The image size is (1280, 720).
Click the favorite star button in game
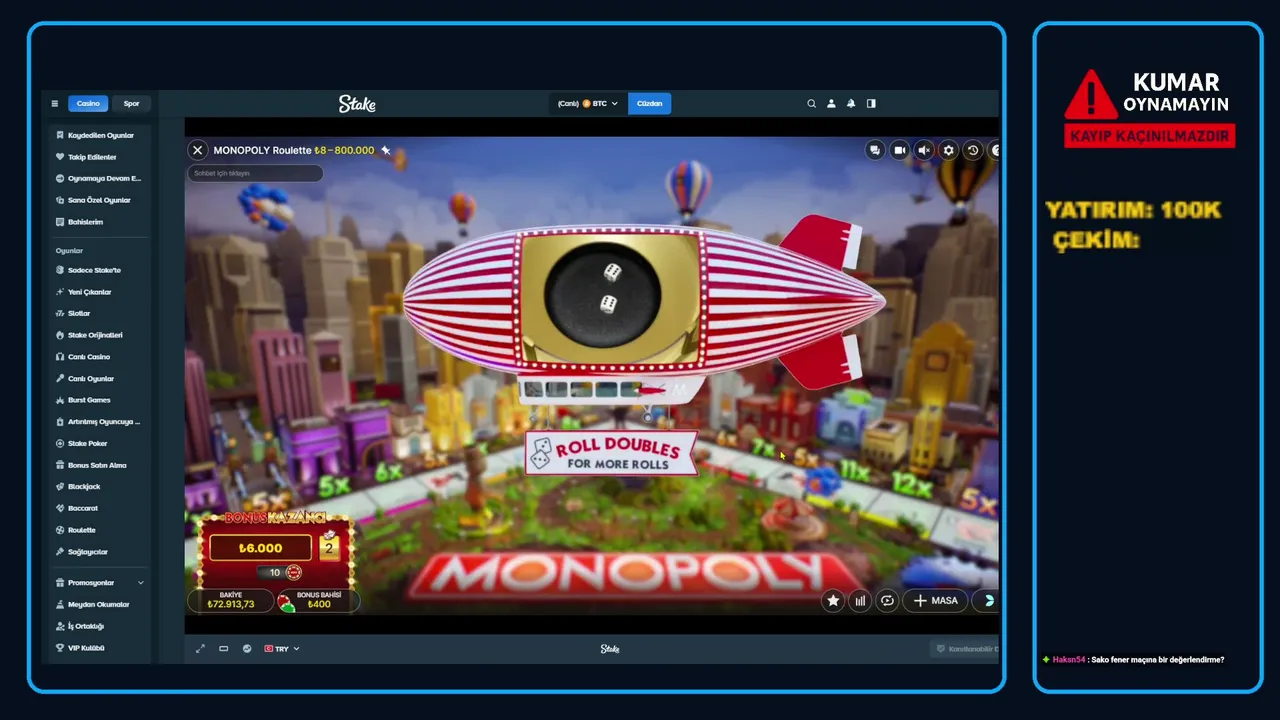[x=833, y=601]
